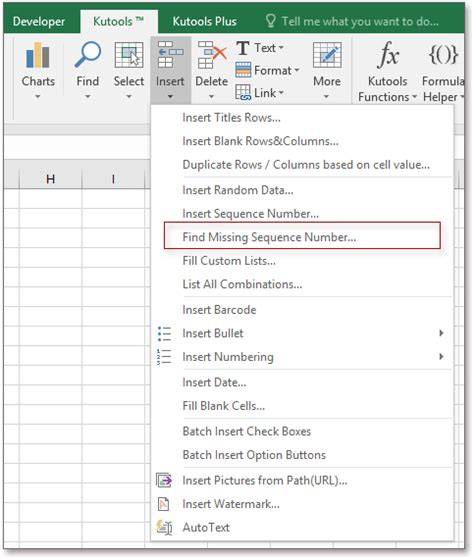Click the Insert rows icon
Screen dimensions: 474x559
tap(170, 55)
